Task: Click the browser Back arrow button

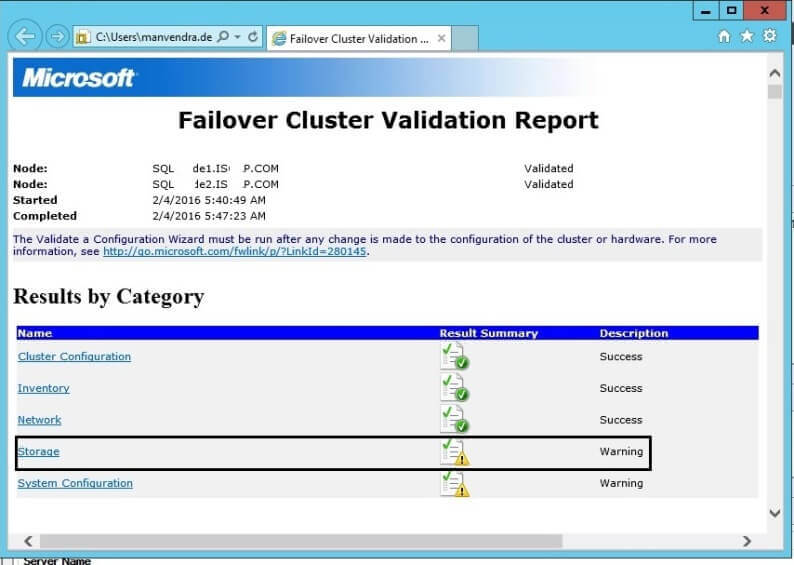Action: (24, 37)
